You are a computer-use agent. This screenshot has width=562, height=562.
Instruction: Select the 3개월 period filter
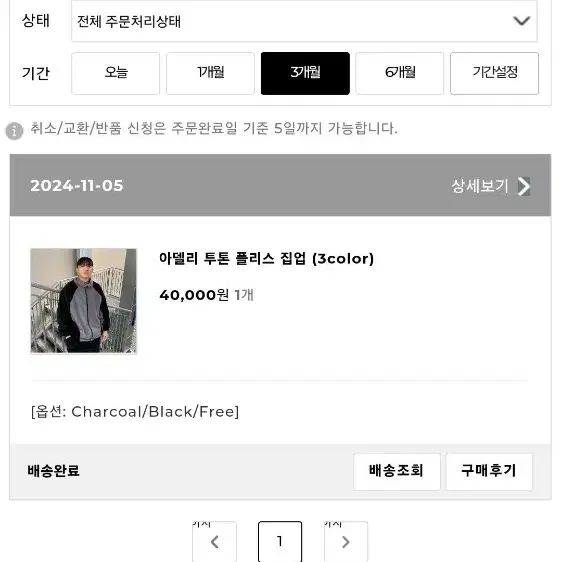point(305,73)
